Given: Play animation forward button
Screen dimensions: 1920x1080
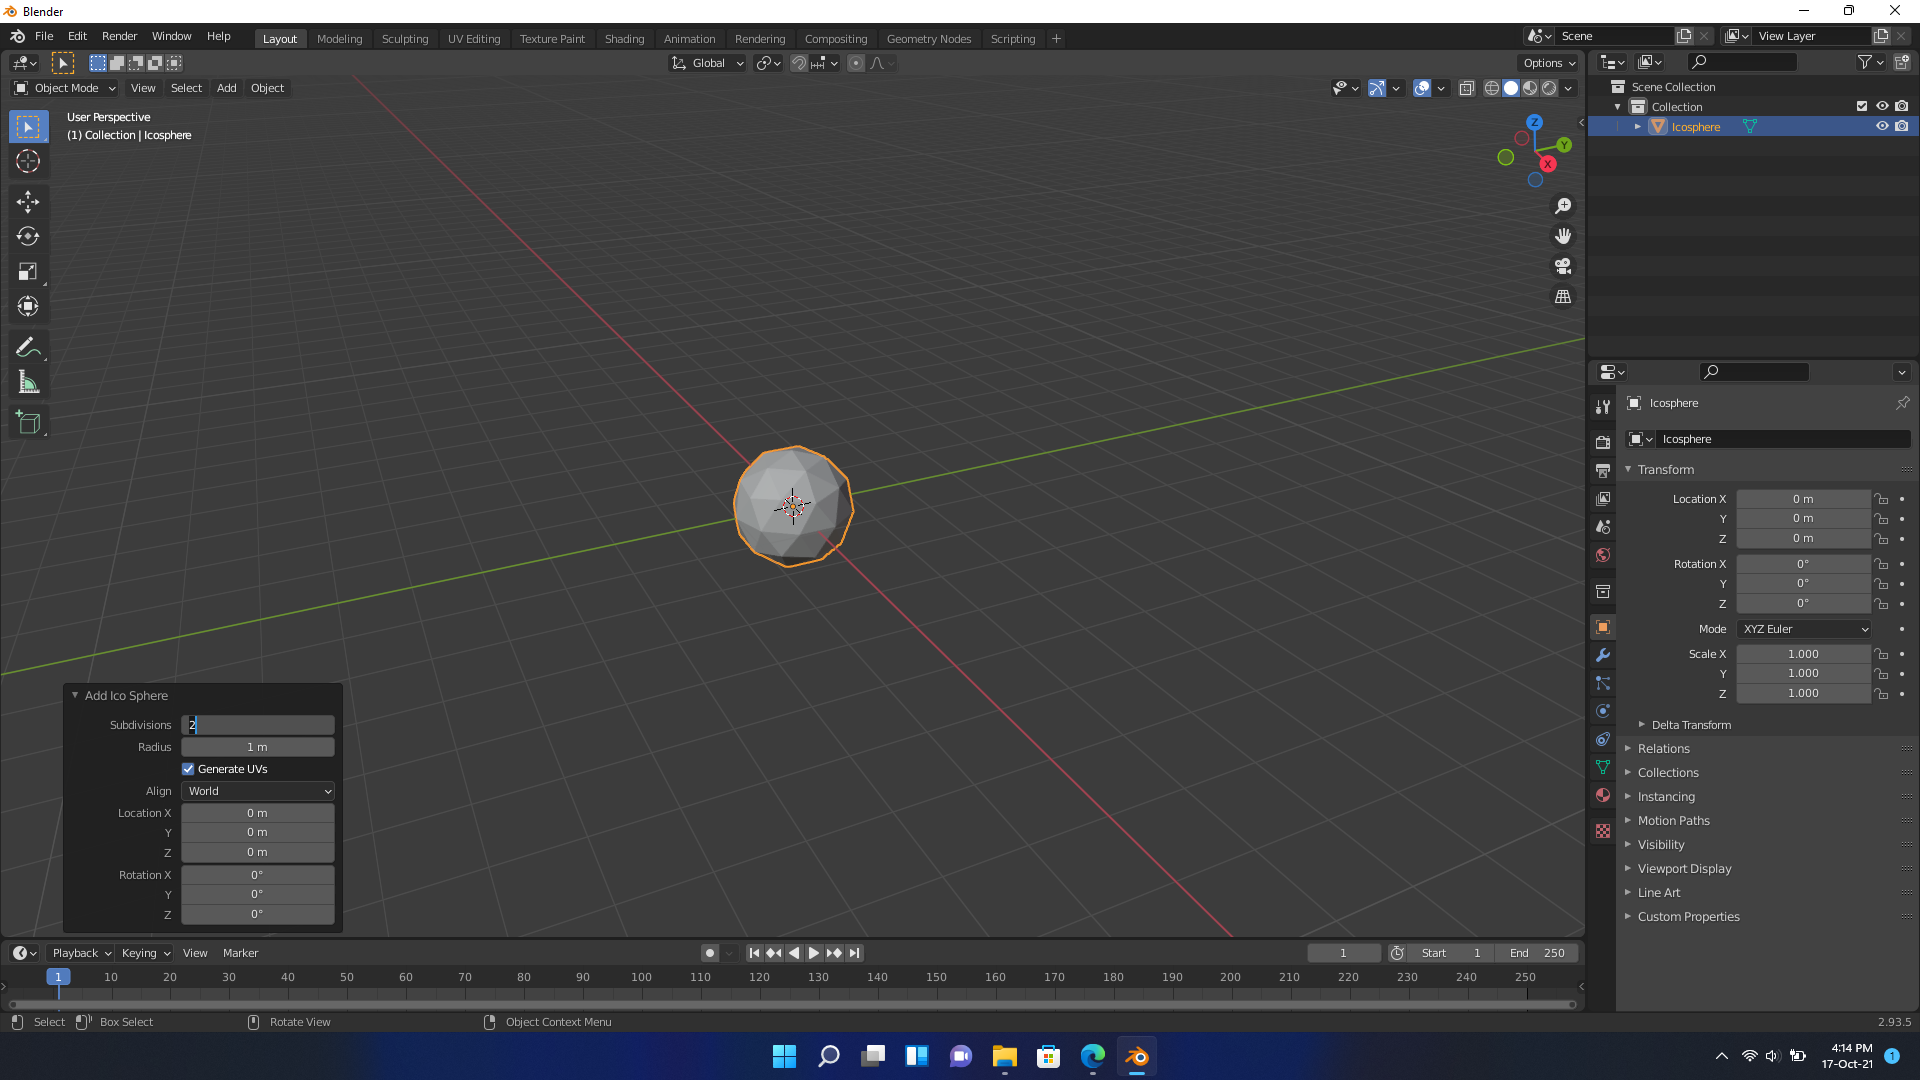Looking at the screenshot, I should coord(814,953).
